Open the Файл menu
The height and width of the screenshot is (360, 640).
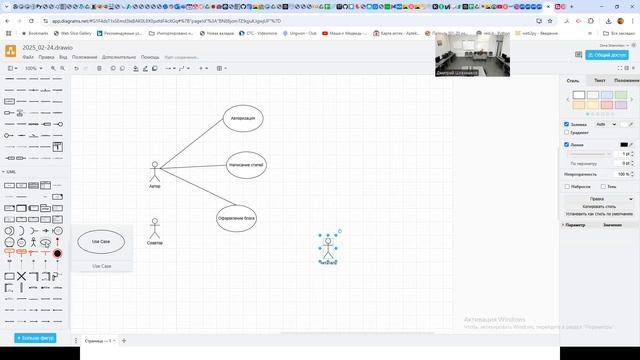(28, 57)
